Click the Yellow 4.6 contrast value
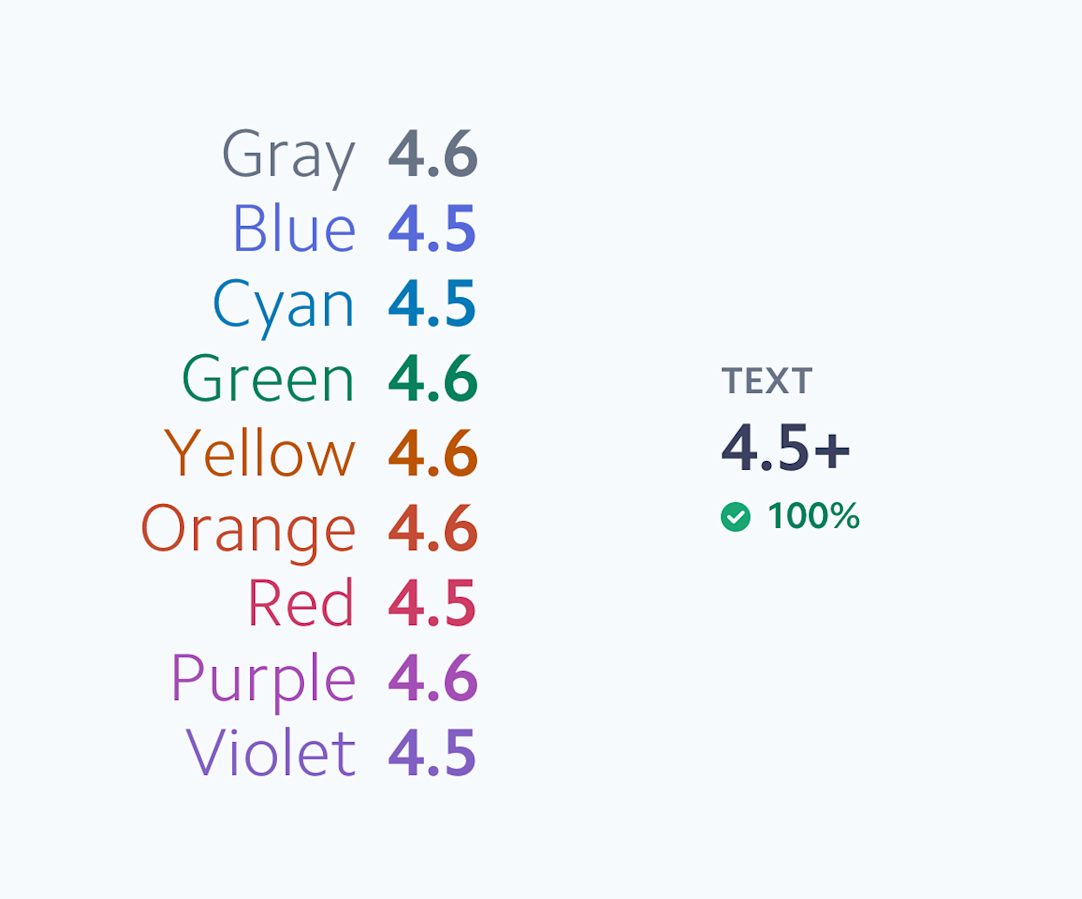1082x899 pixels. click(433, 453)
